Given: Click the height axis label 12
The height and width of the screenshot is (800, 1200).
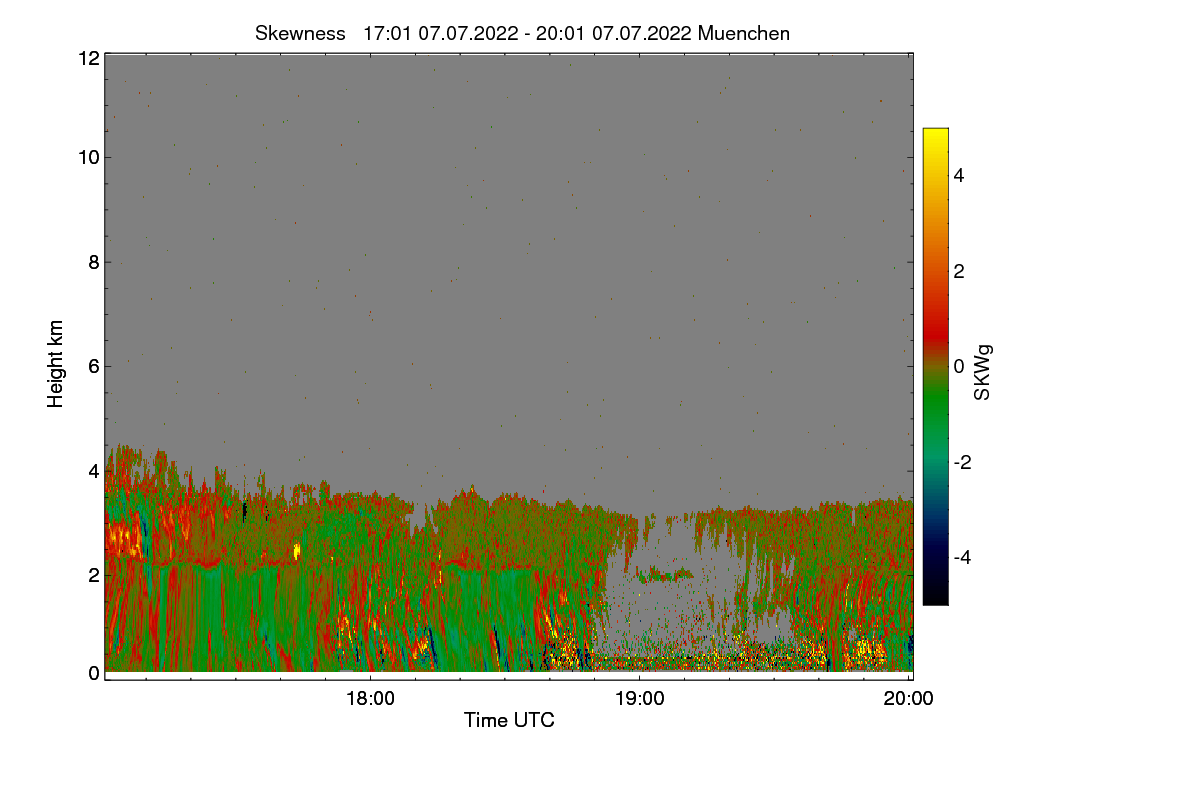Looking at the screenshot, I should point(87,58).
